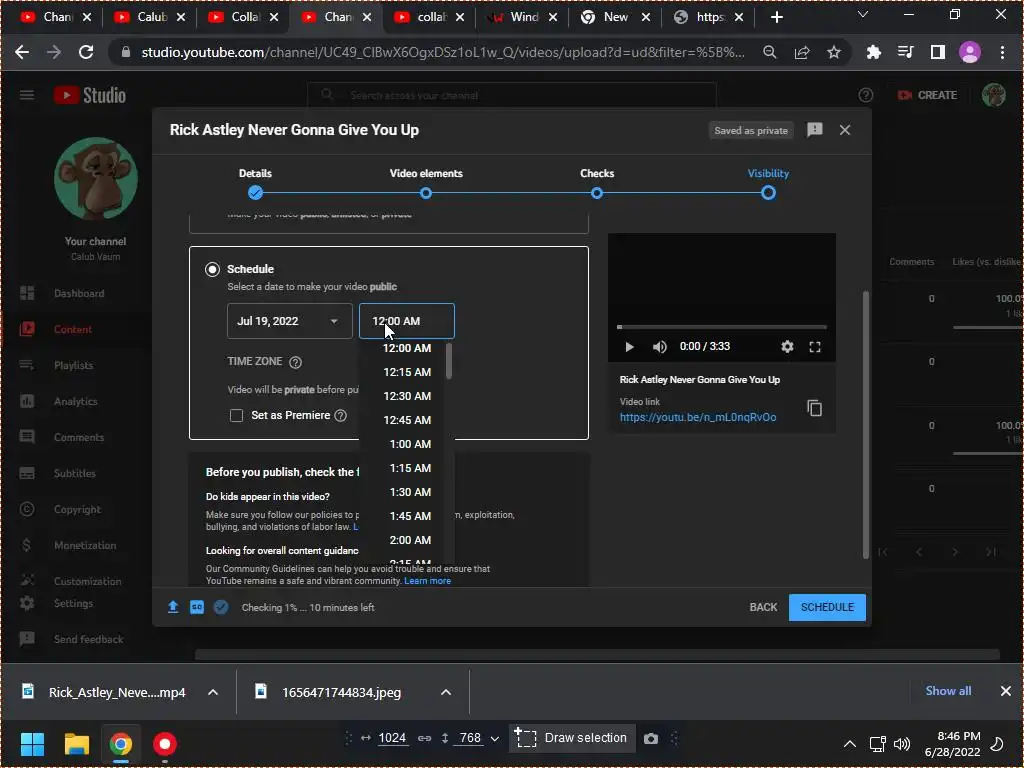Bookmark this page with star icon

point(833,52)
